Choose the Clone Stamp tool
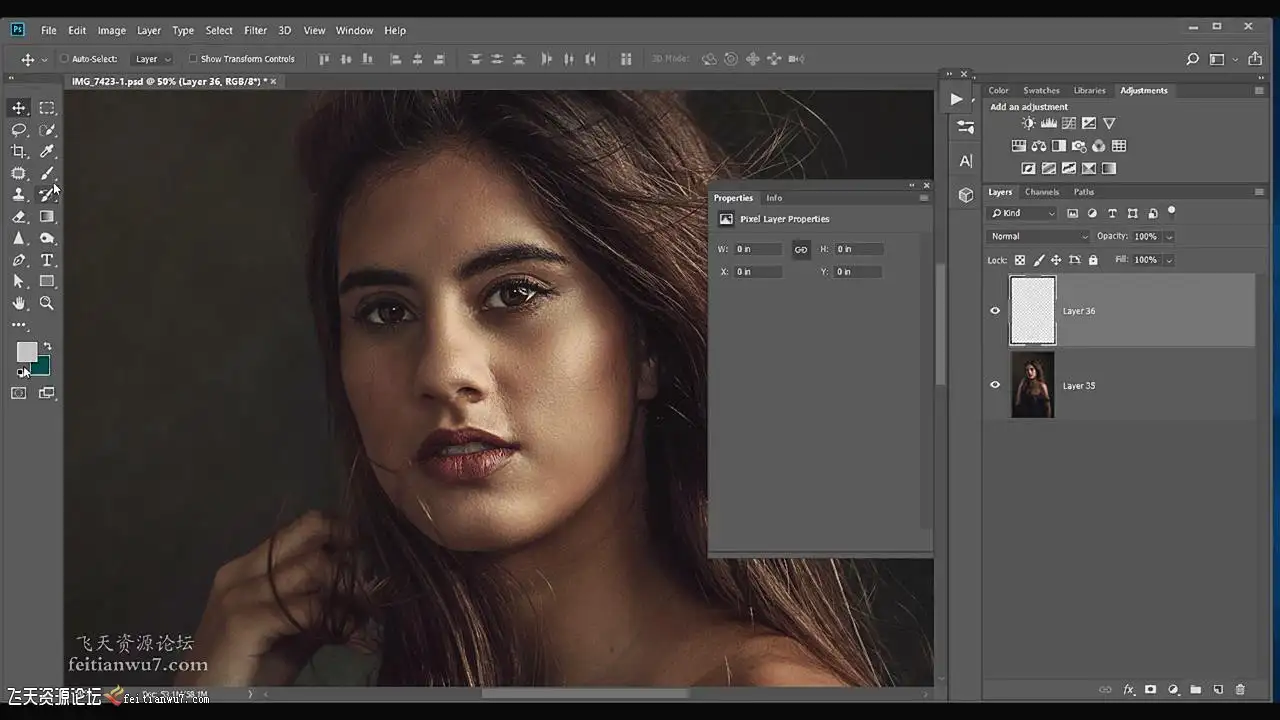Viewport: 1280px width, 720px height. [x=19, y=195]
